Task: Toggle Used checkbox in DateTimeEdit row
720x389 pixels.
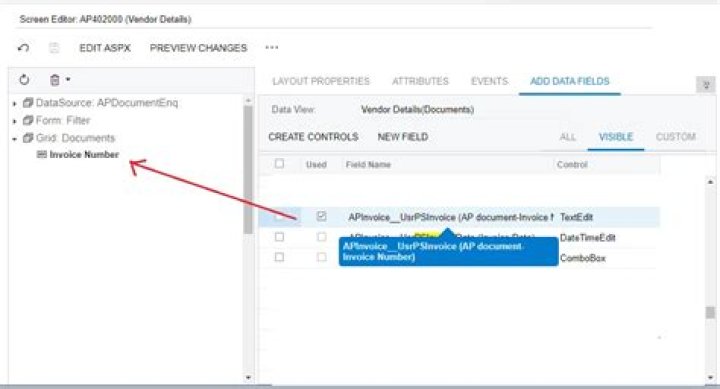Action: click(x=321, y=237)
